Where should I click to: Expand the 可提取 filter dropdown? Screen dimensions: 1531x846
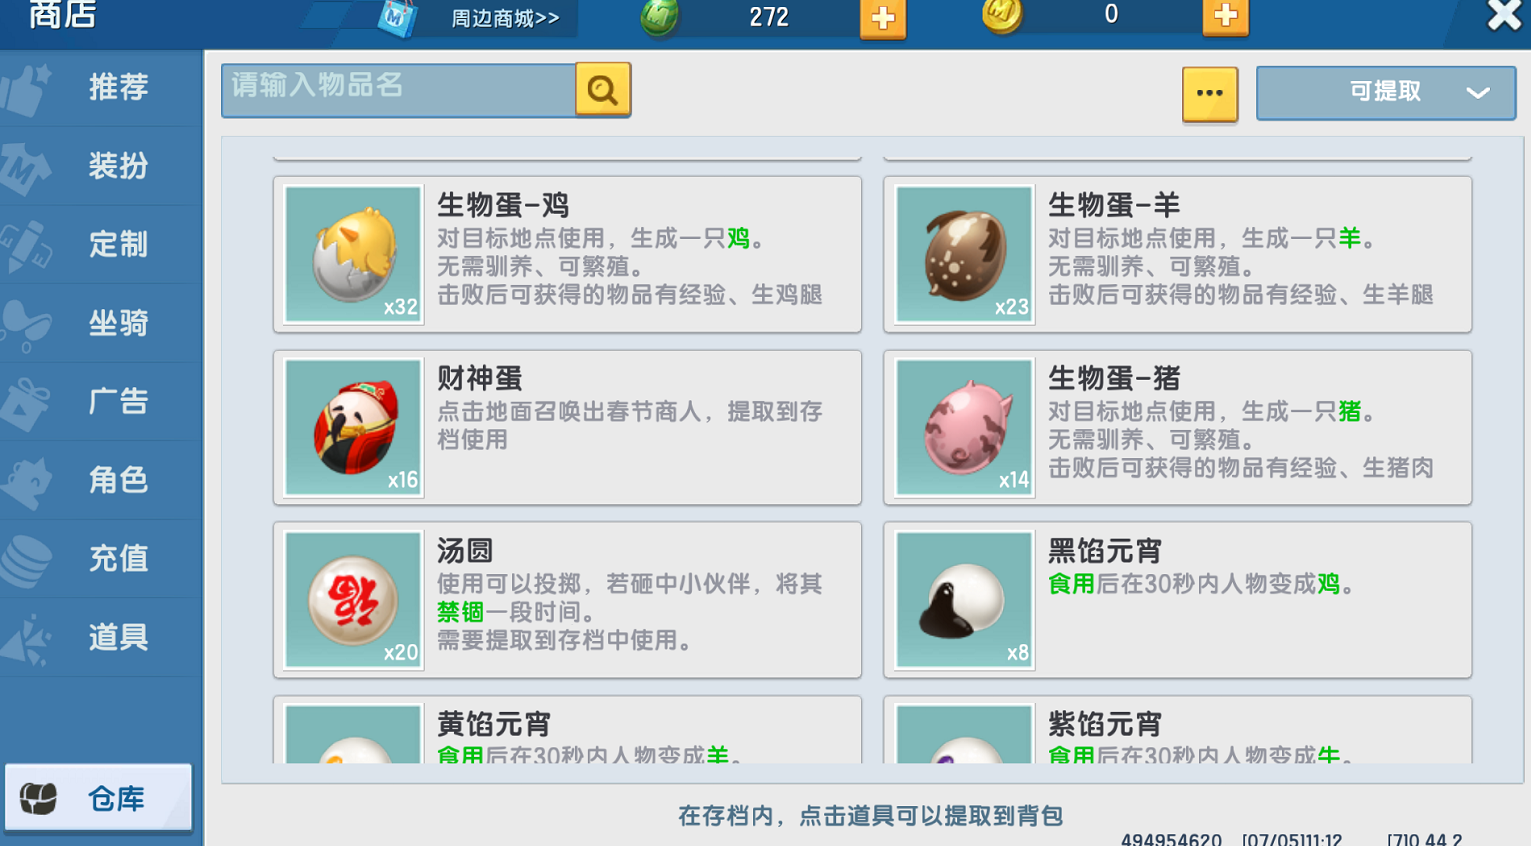point(1386,92)
